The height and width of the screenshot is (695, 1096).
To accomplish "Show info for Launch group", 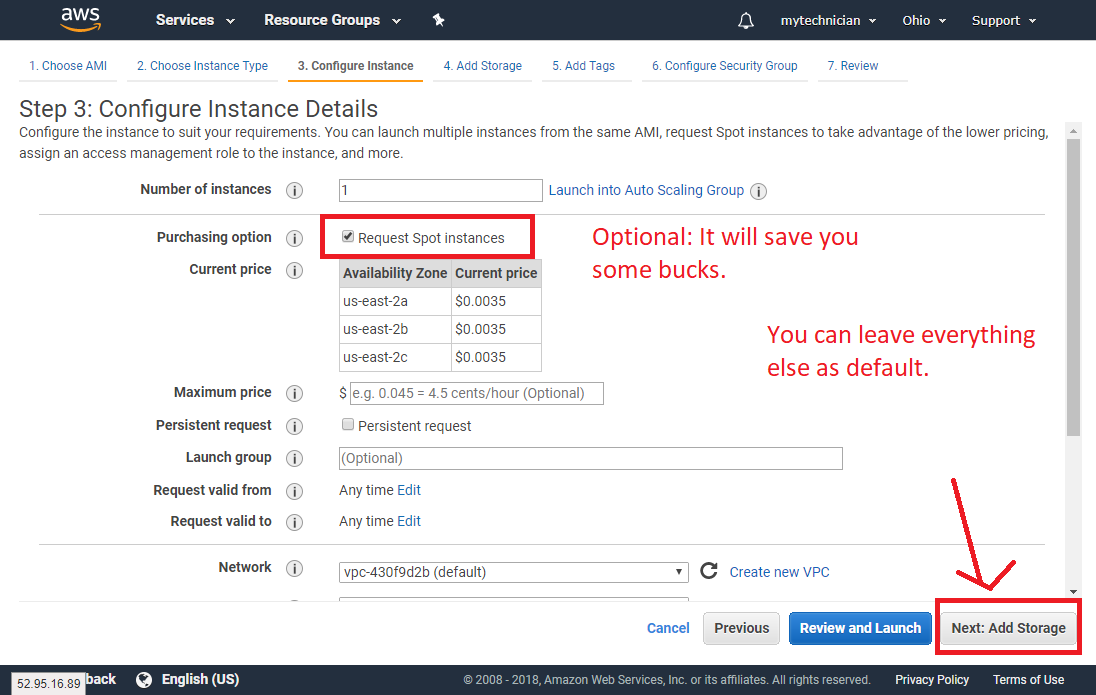I will [294, 459].
